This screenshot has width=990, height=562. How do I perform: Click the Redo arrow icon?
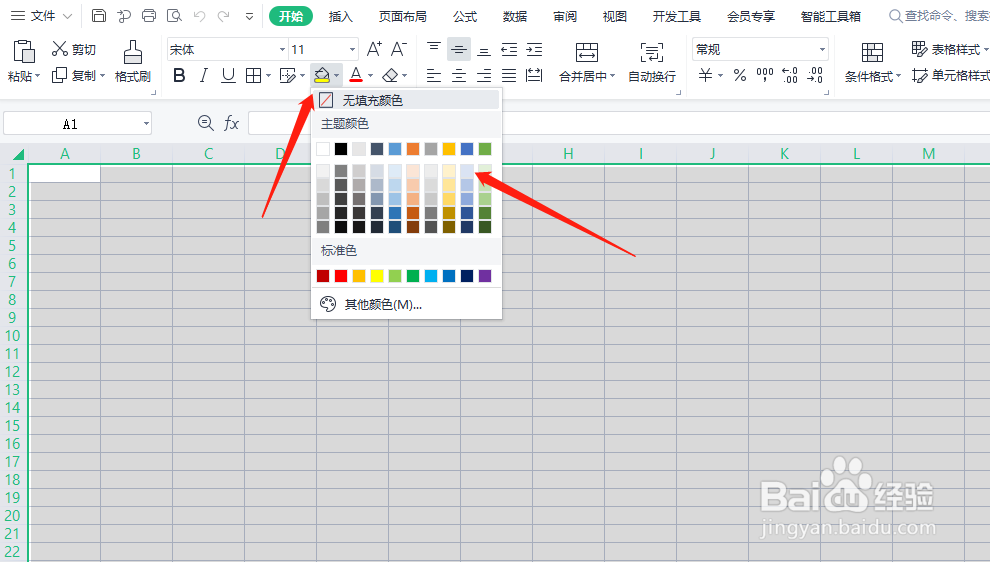[224, 16]
